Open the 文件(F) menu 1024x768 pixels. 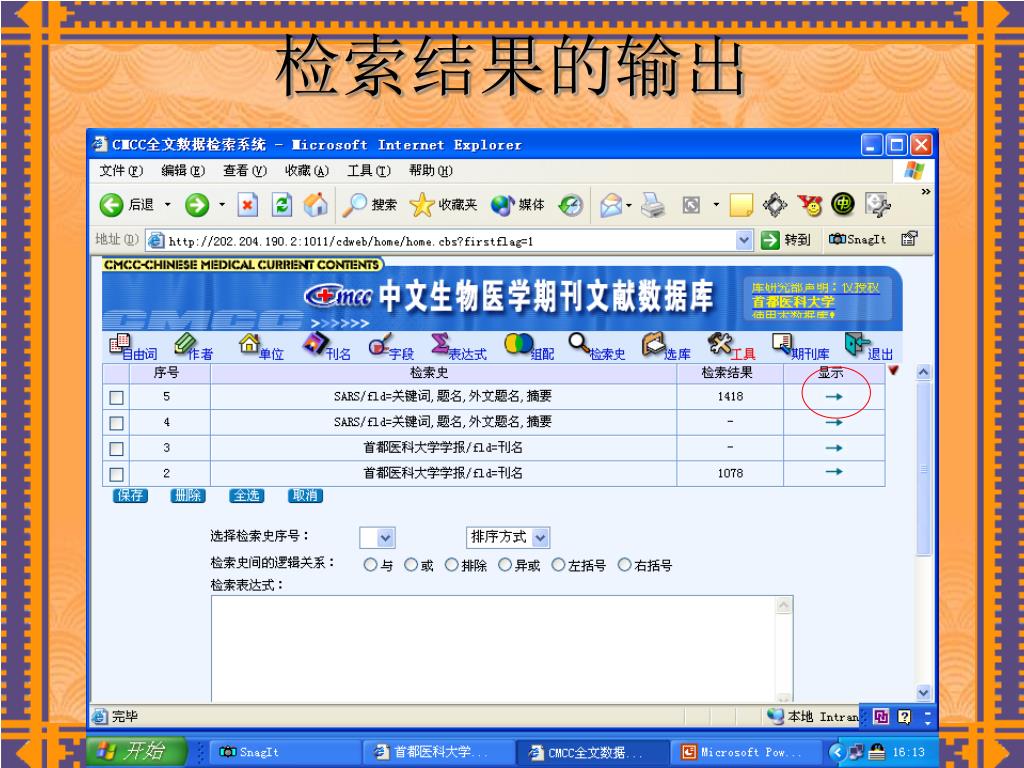[121, 170]
